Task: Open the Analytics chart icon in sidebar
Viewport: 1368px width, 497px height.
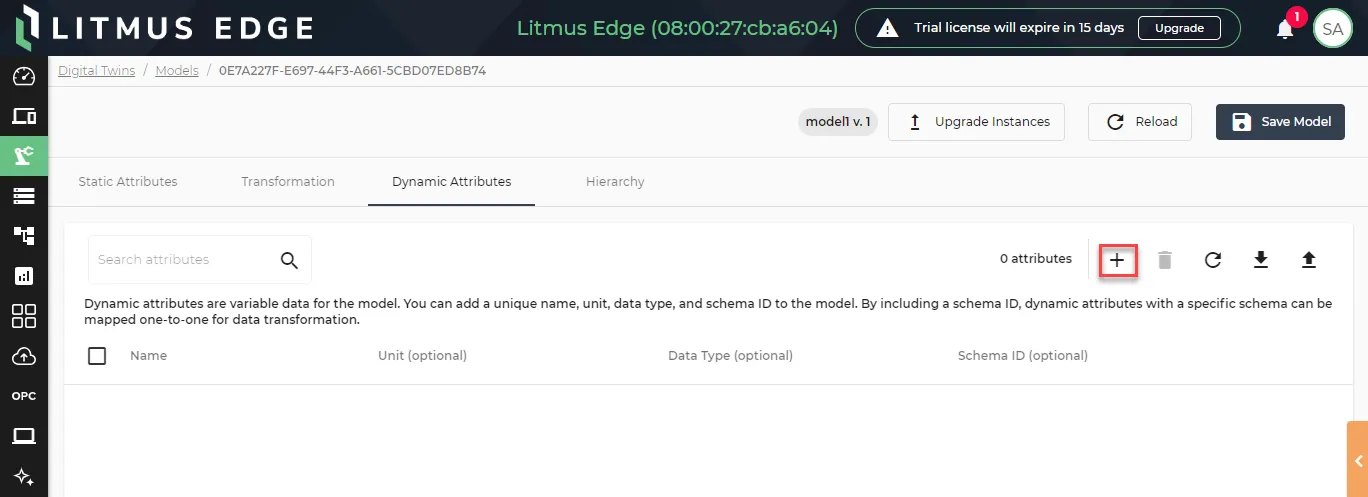Action: point(24,275)
